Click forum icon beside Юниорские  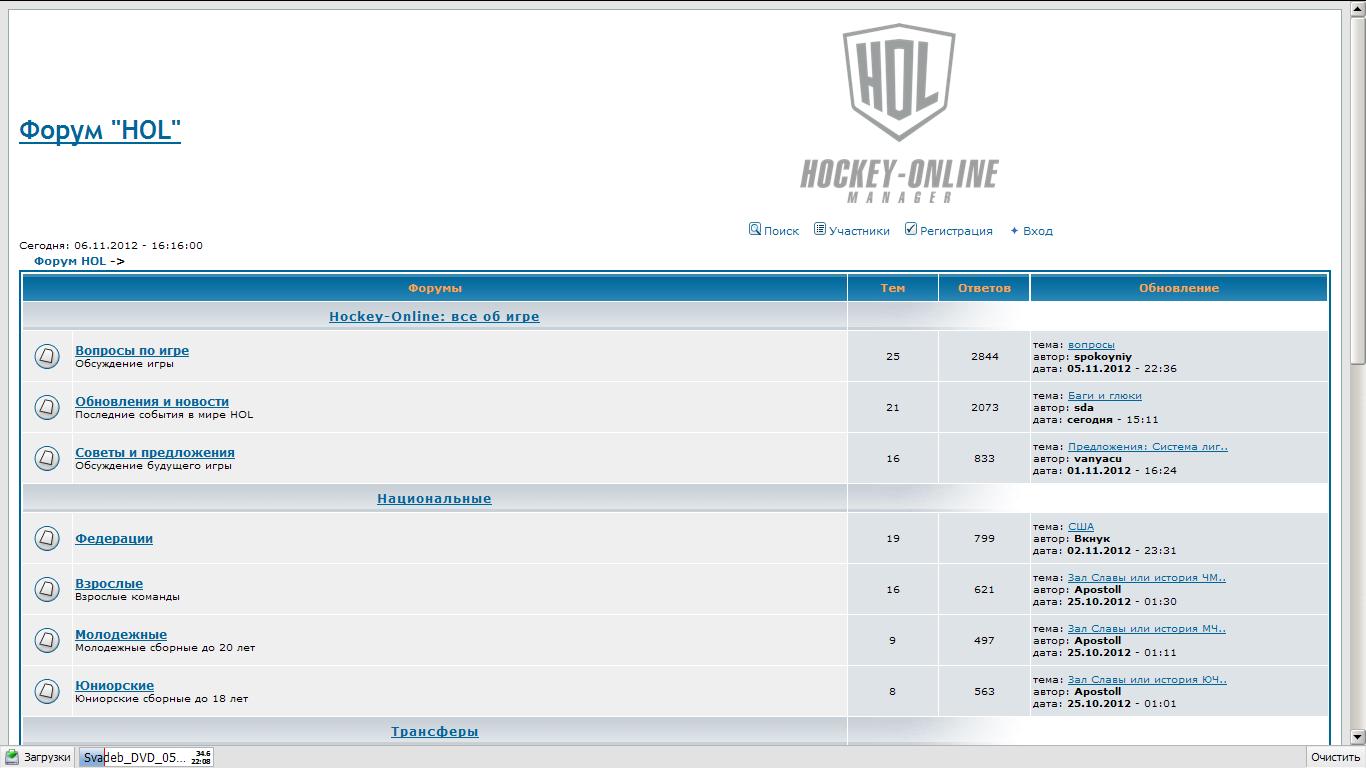[47, 691]
